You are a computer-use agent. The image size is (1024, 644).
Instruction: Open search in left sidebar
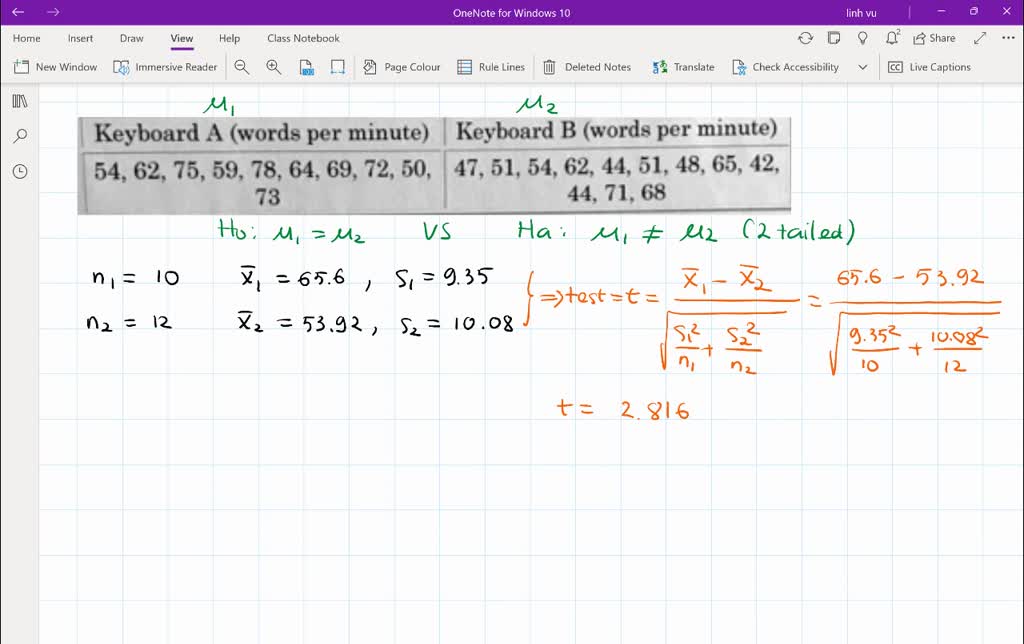(x=20, y=136)
